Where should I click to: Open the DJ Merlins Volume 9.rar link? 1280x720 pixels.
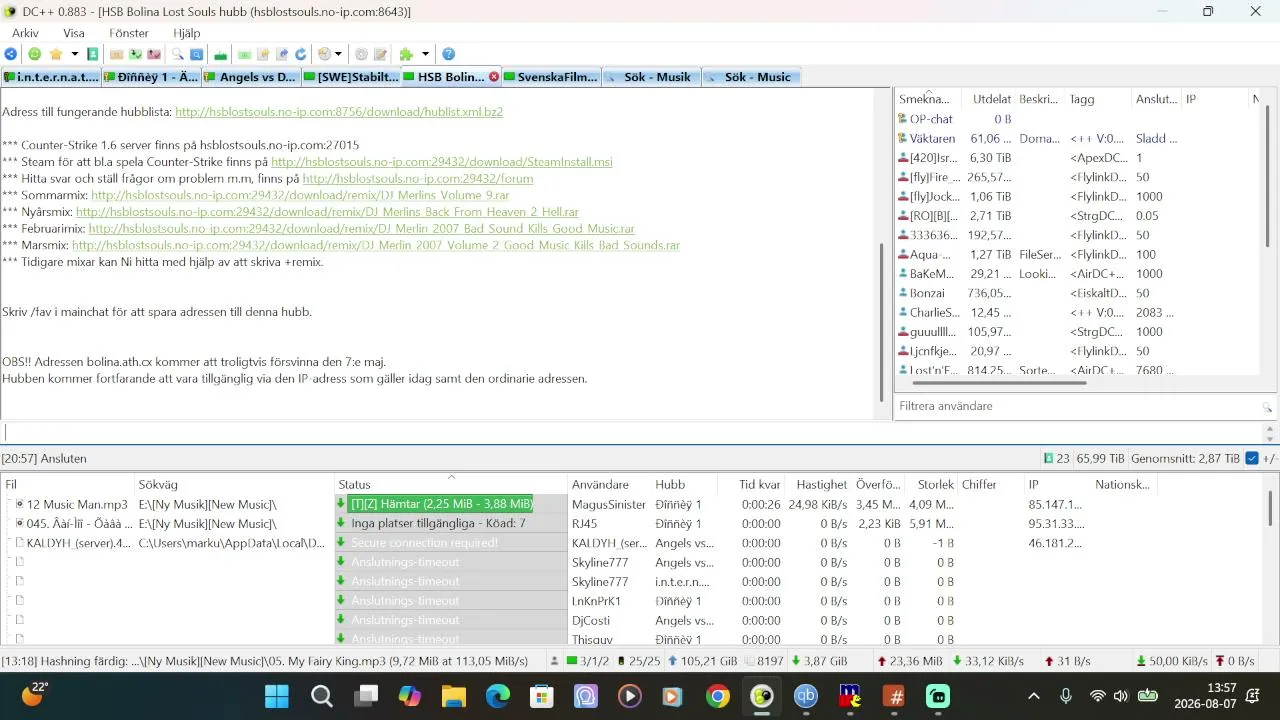(x=300, y=196)
